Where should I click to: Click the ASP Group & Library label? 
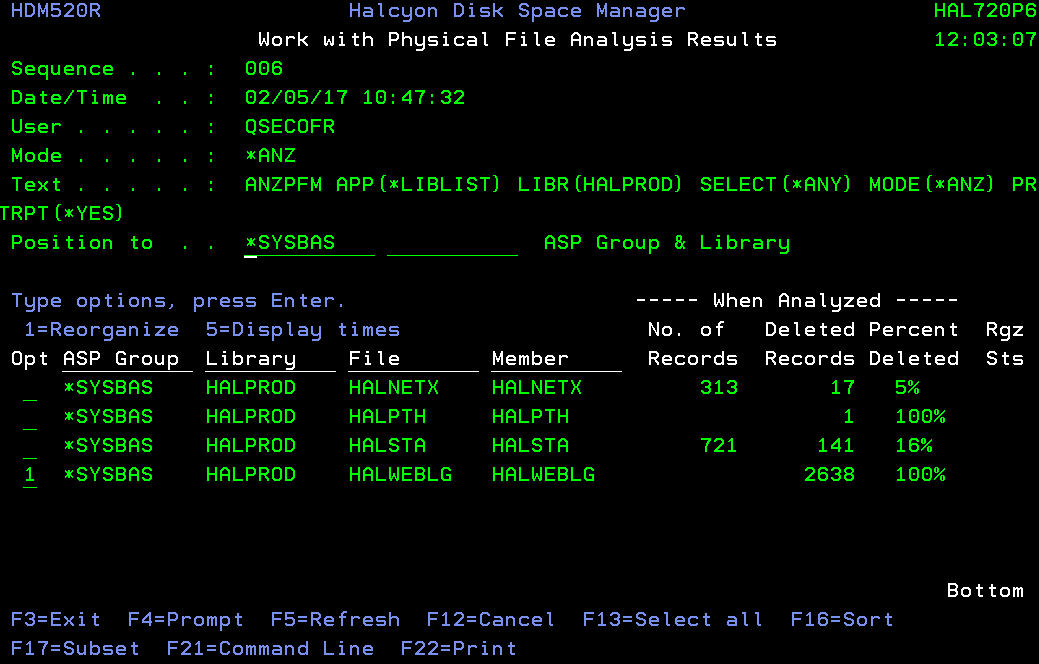tap(667, 243)
